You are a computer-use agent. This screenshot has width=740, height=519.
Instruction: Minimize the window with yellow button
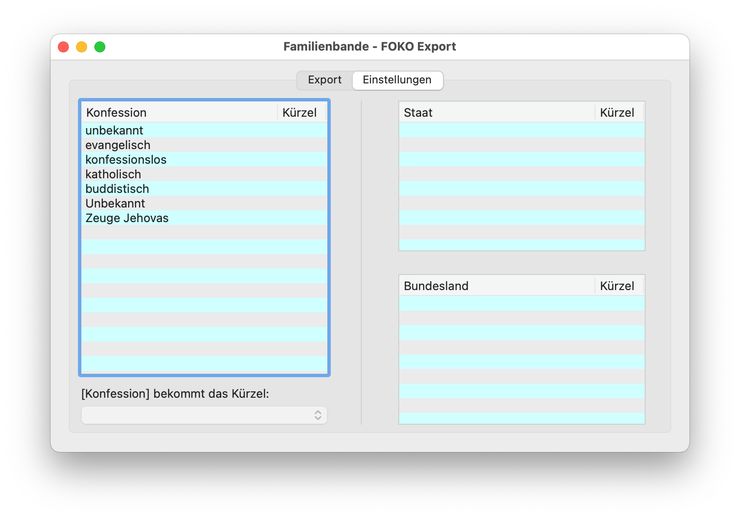tap(82, 47)
